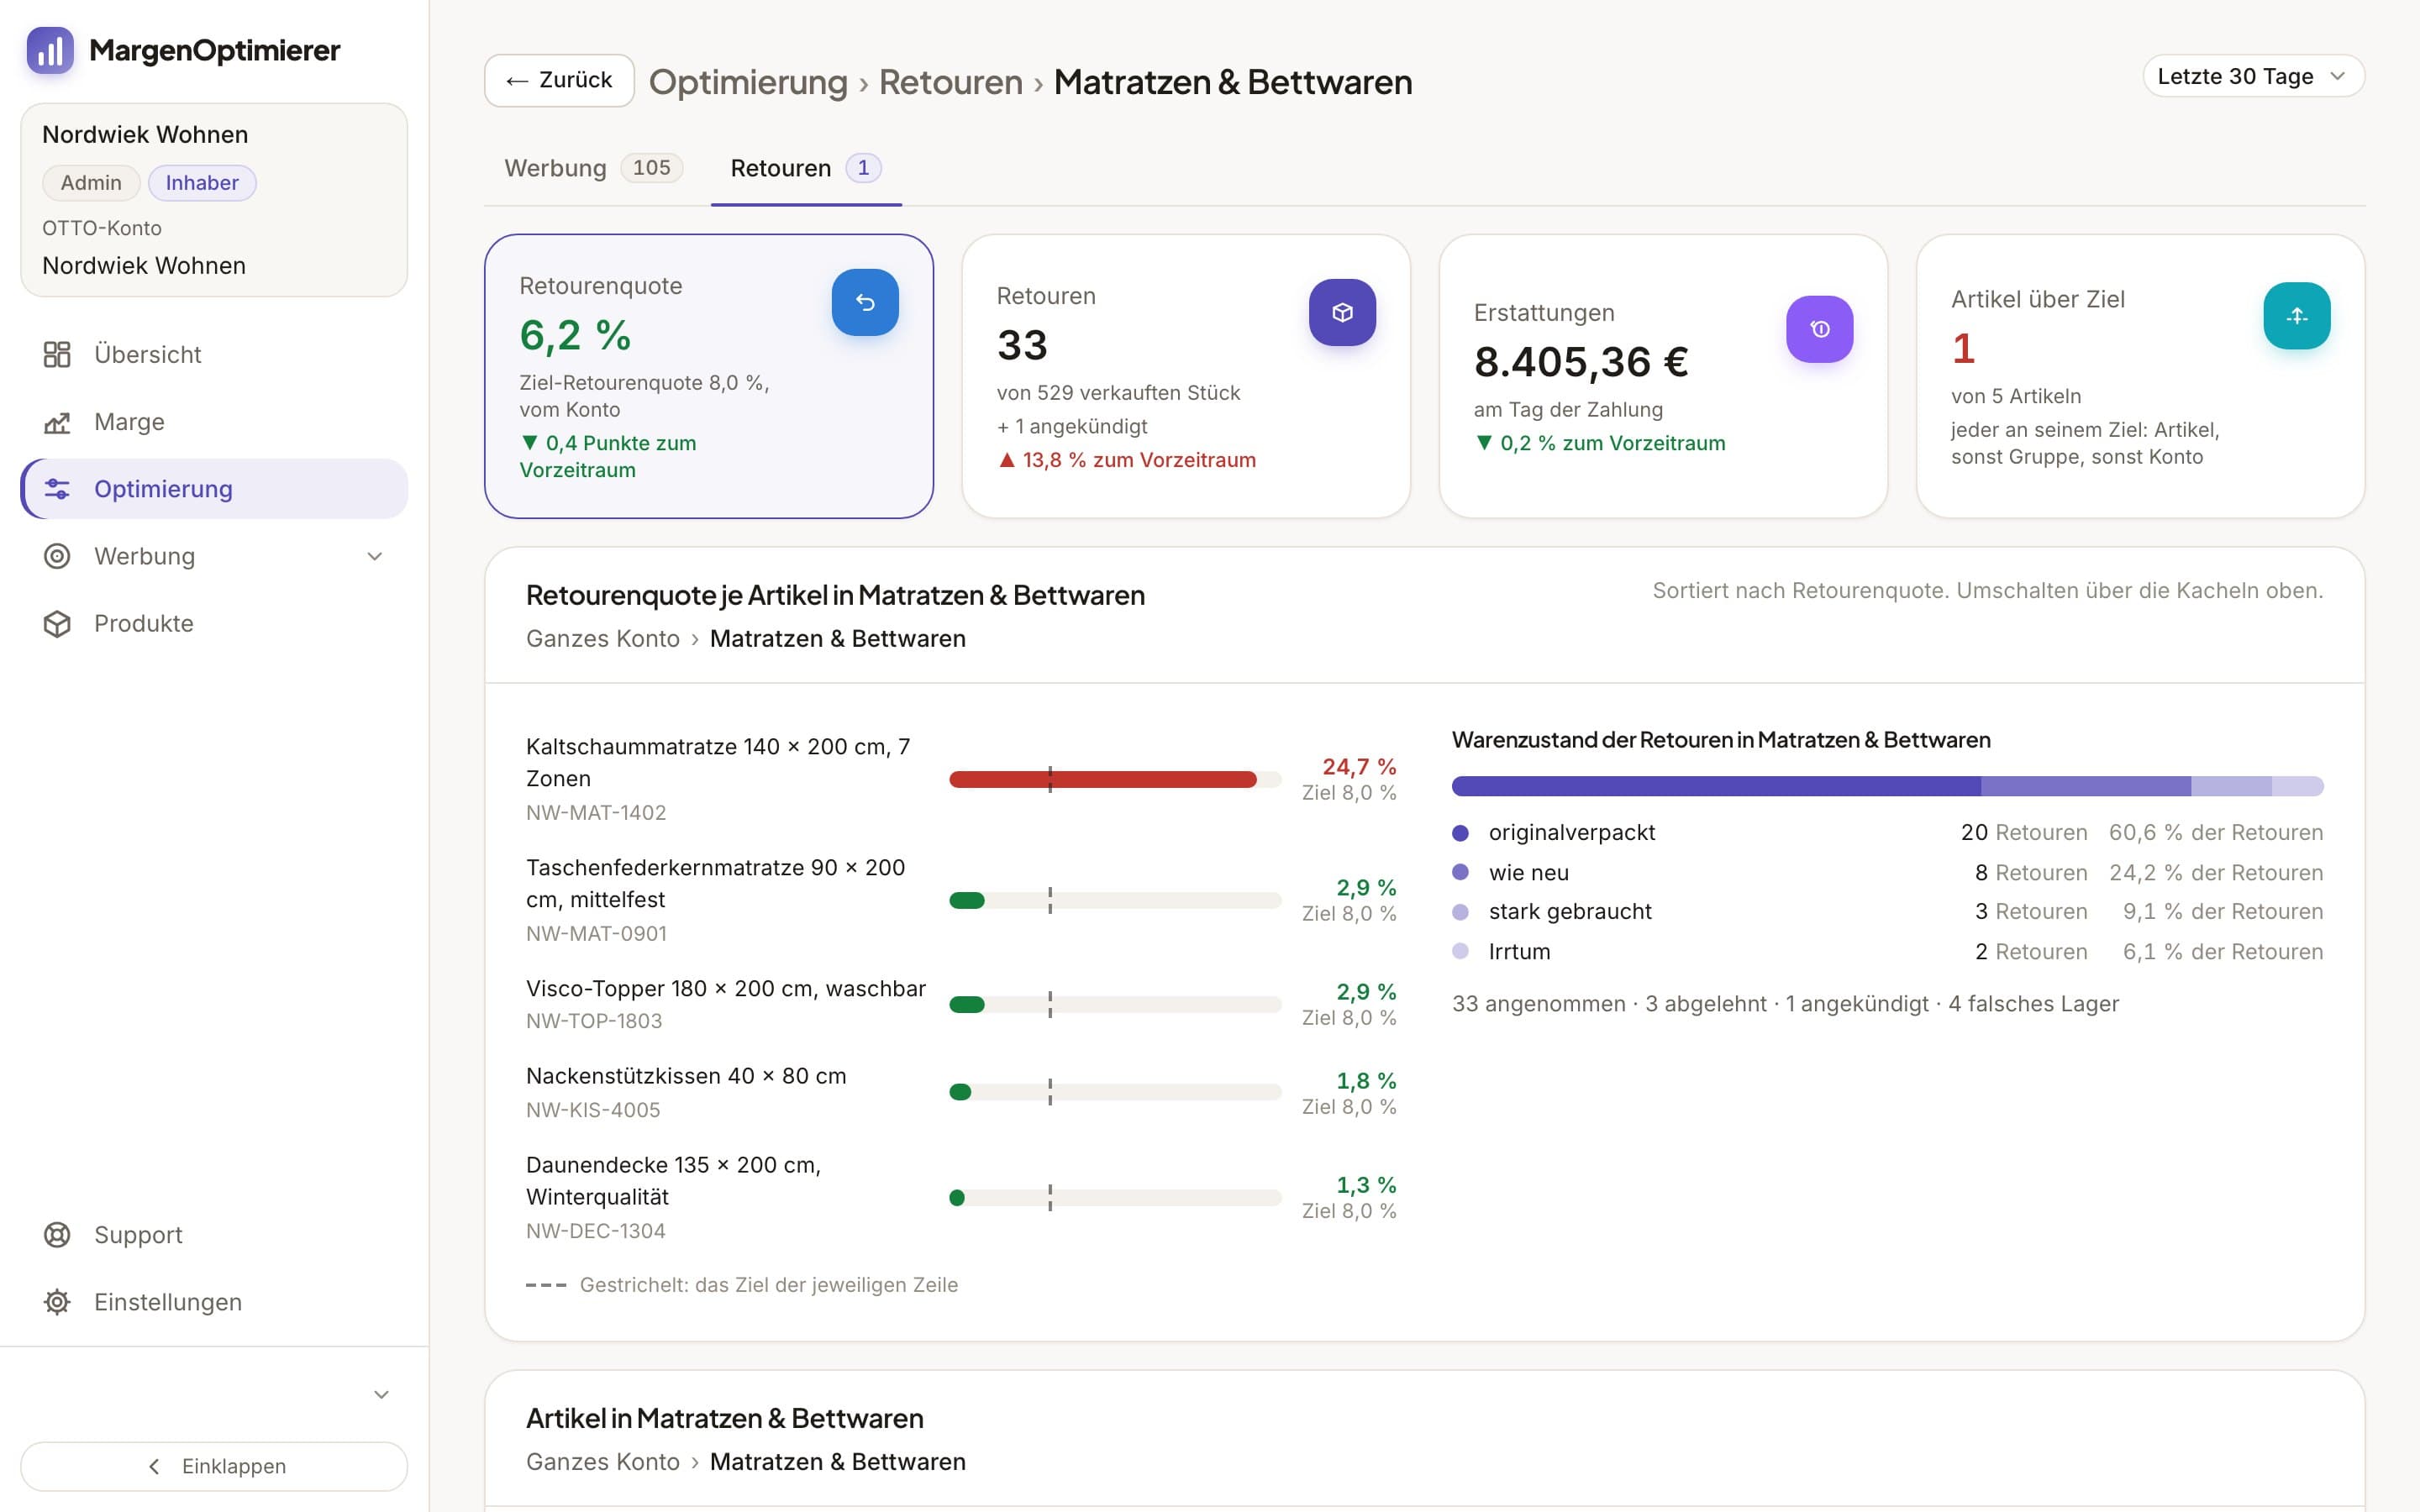Open the Letzte 30 Tage period dropdown
The width and height of the screenshot is (2420, 1512).
2253,76
